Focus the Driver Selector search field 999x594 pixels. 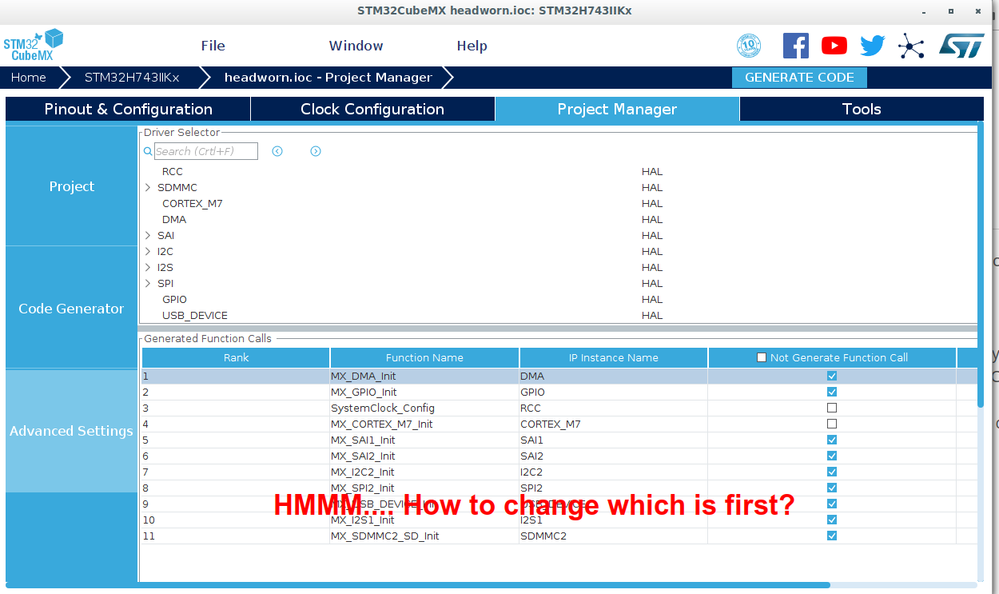[206, 151]
